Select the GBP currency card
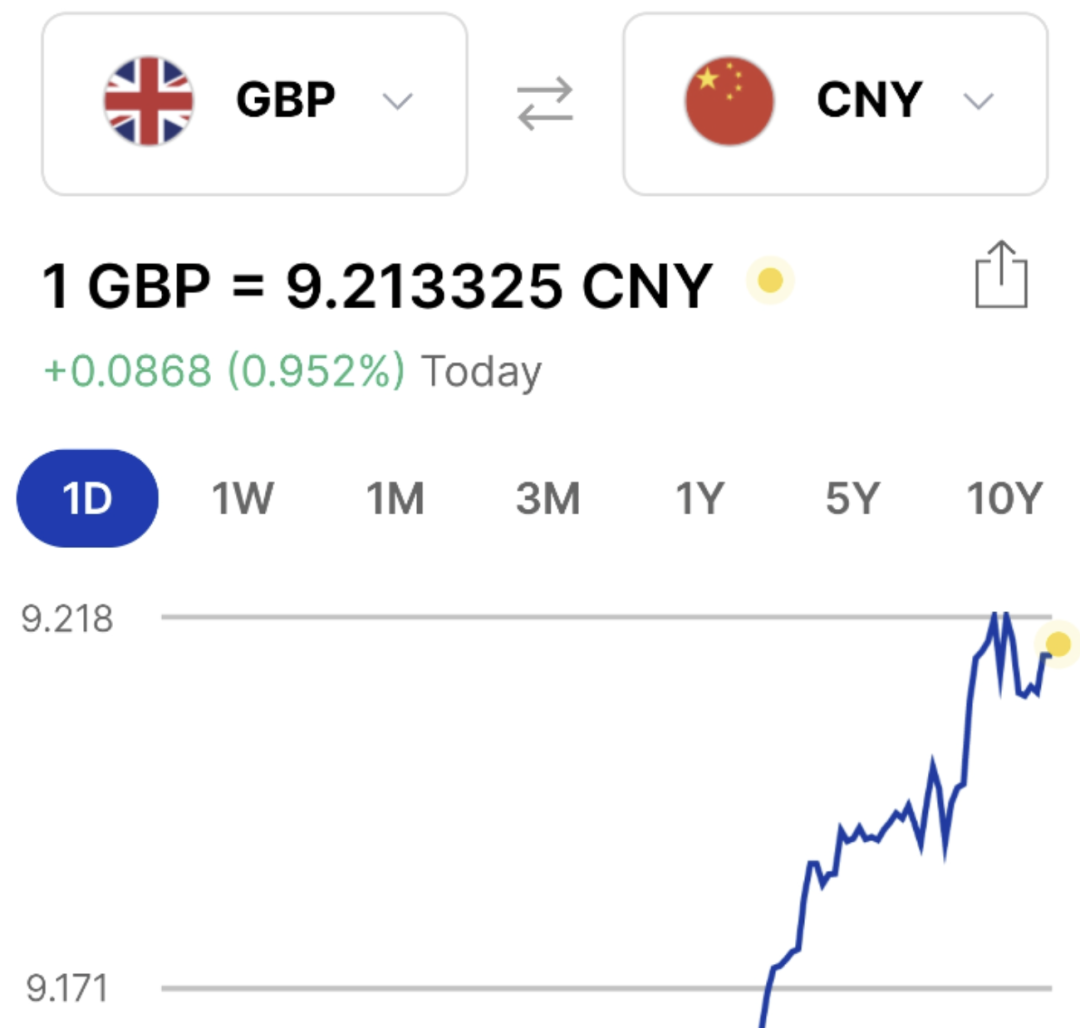 click(x=254, y=102)
